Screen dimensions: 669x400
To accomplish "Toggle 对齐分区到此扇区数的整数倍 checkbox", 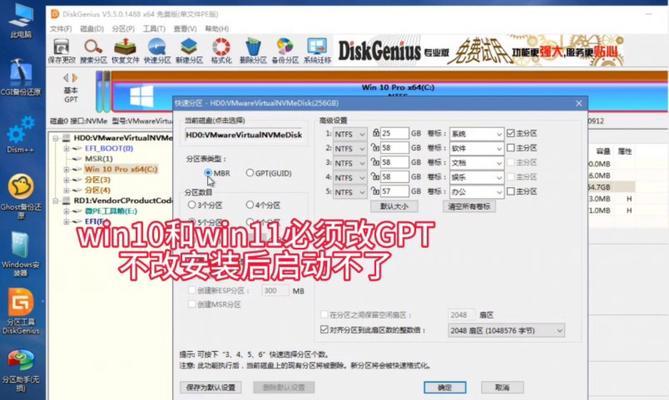I will tap(324, 330).
